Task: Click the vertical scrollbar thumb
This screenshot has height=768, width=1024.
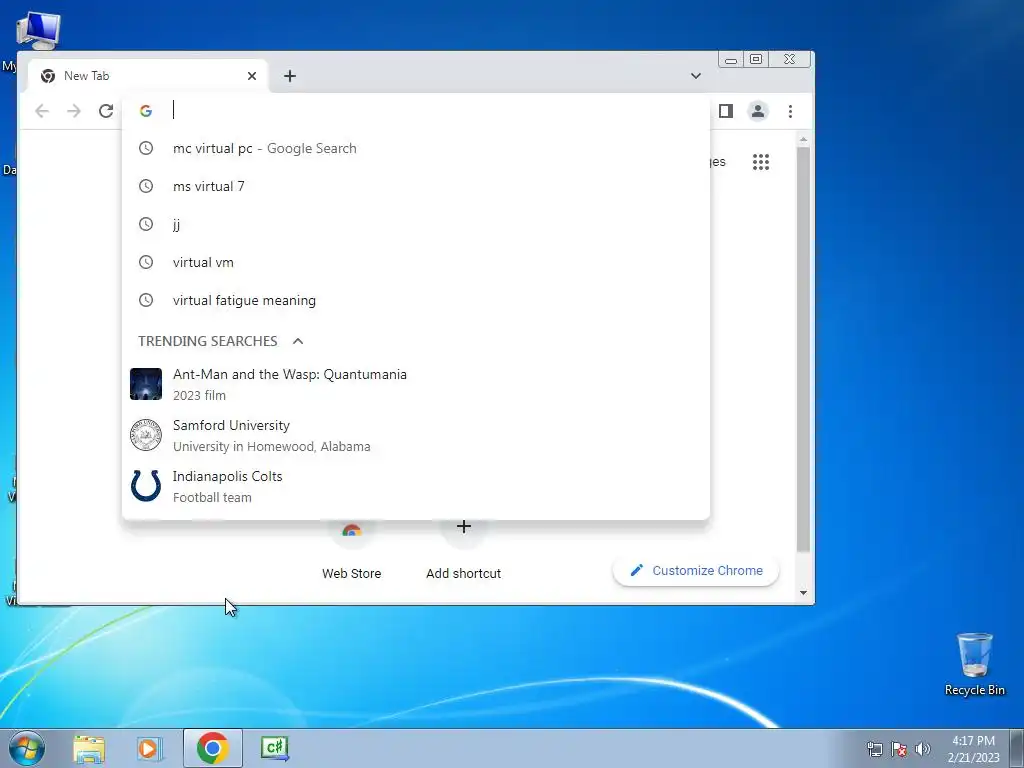Action: (803, 349)
